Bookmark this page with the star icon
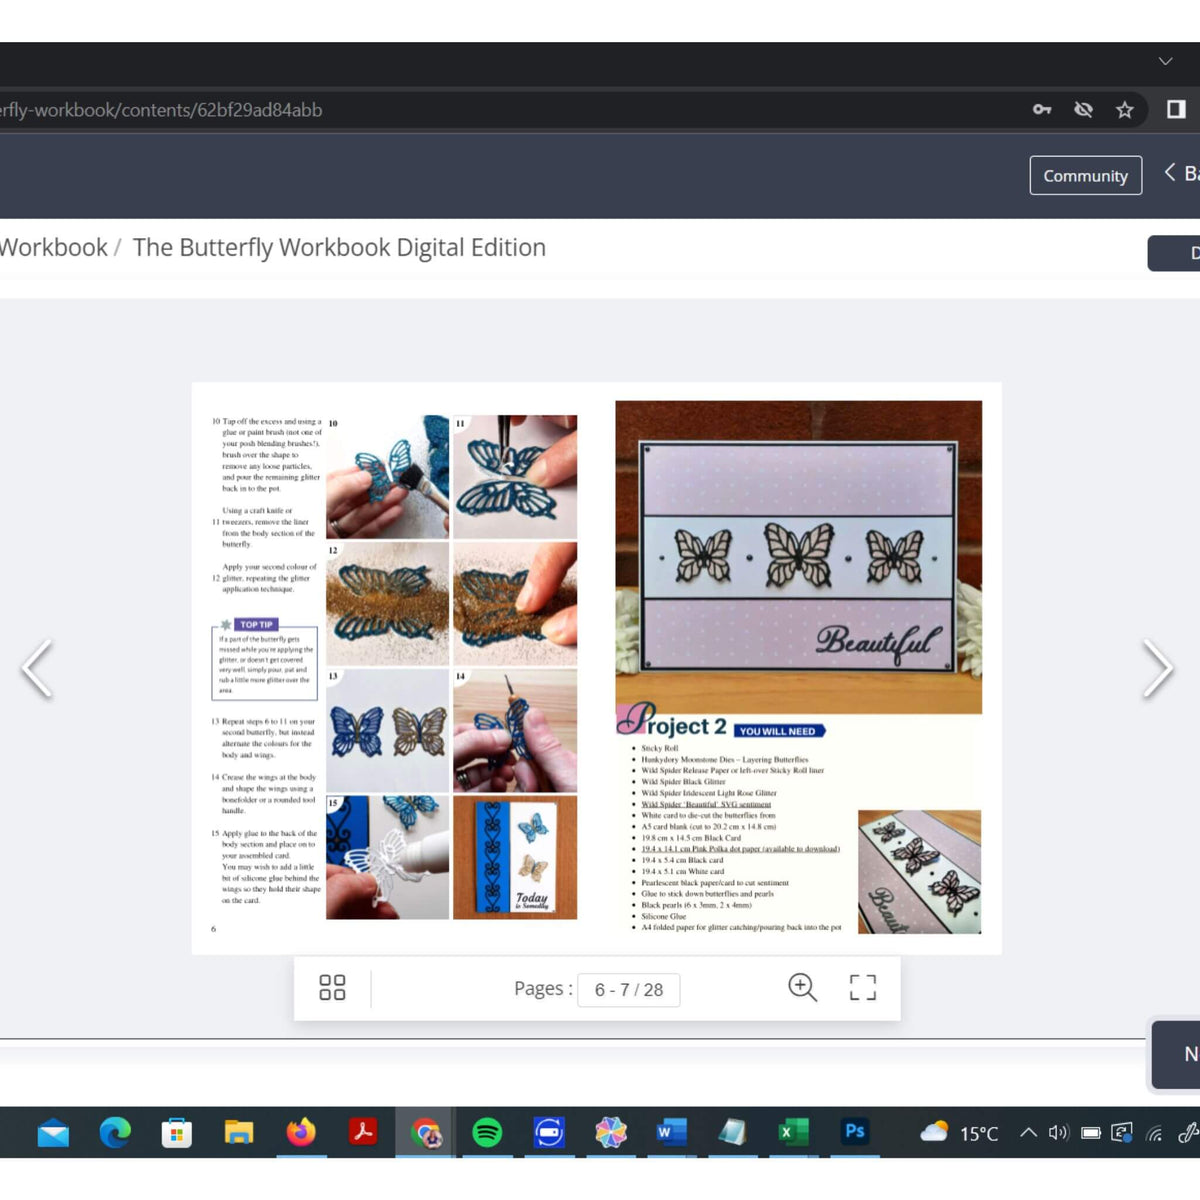 point(1124,109)
